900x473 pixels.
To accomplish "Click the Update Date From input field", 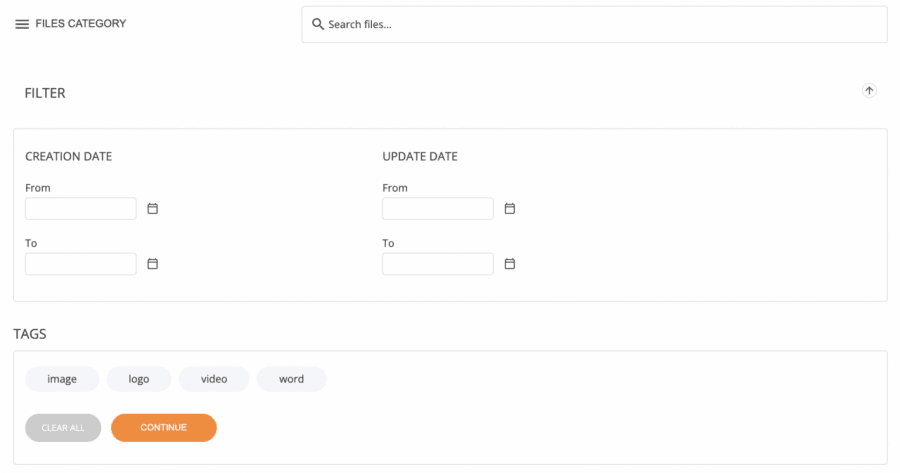I will pos(437,209).
